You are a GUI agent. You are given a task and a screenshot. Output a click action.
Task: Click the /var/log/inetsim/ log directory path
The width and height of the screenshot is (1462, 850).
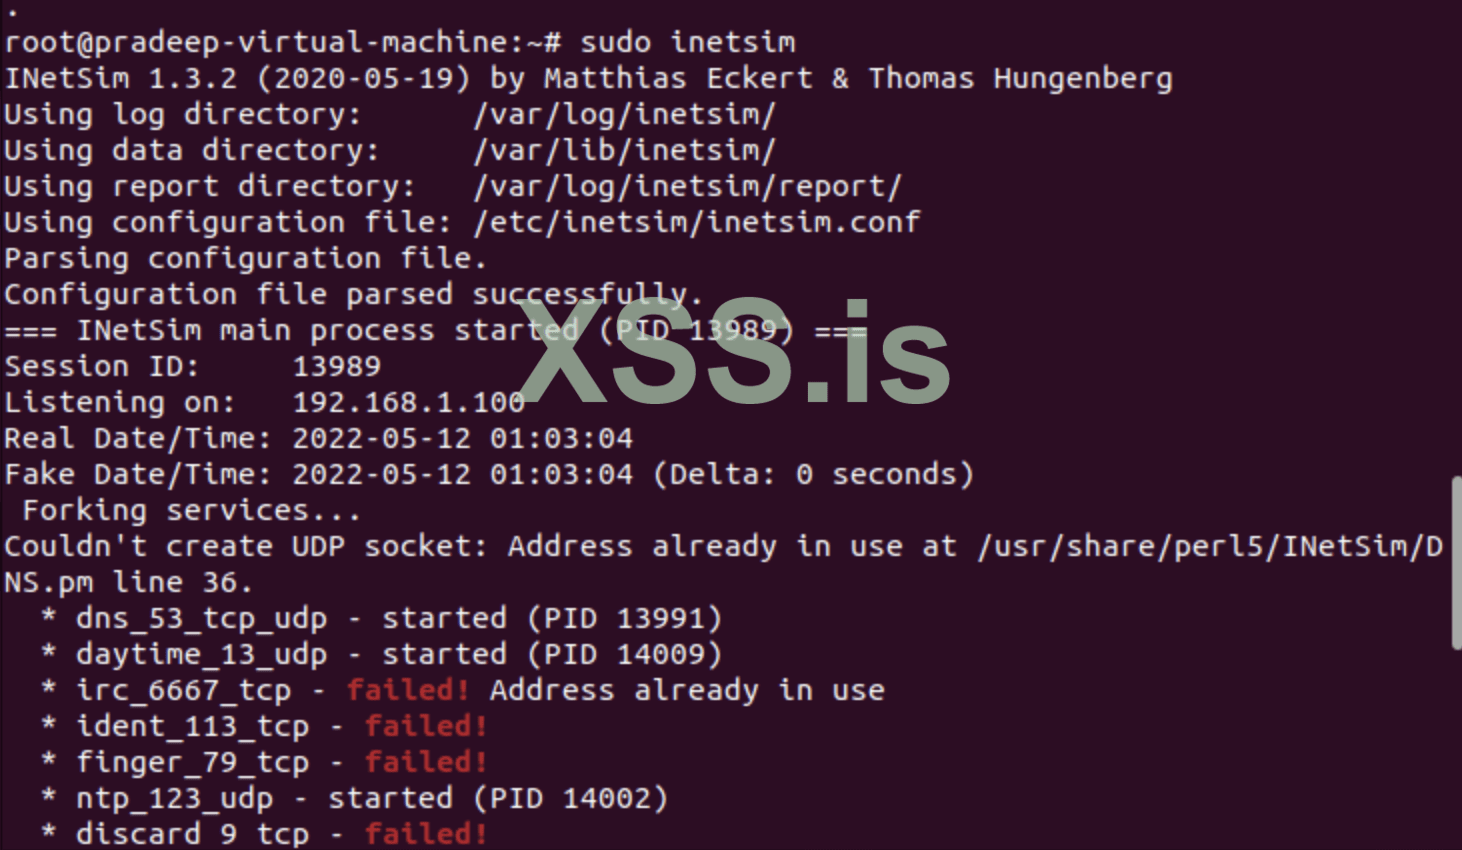624,114
